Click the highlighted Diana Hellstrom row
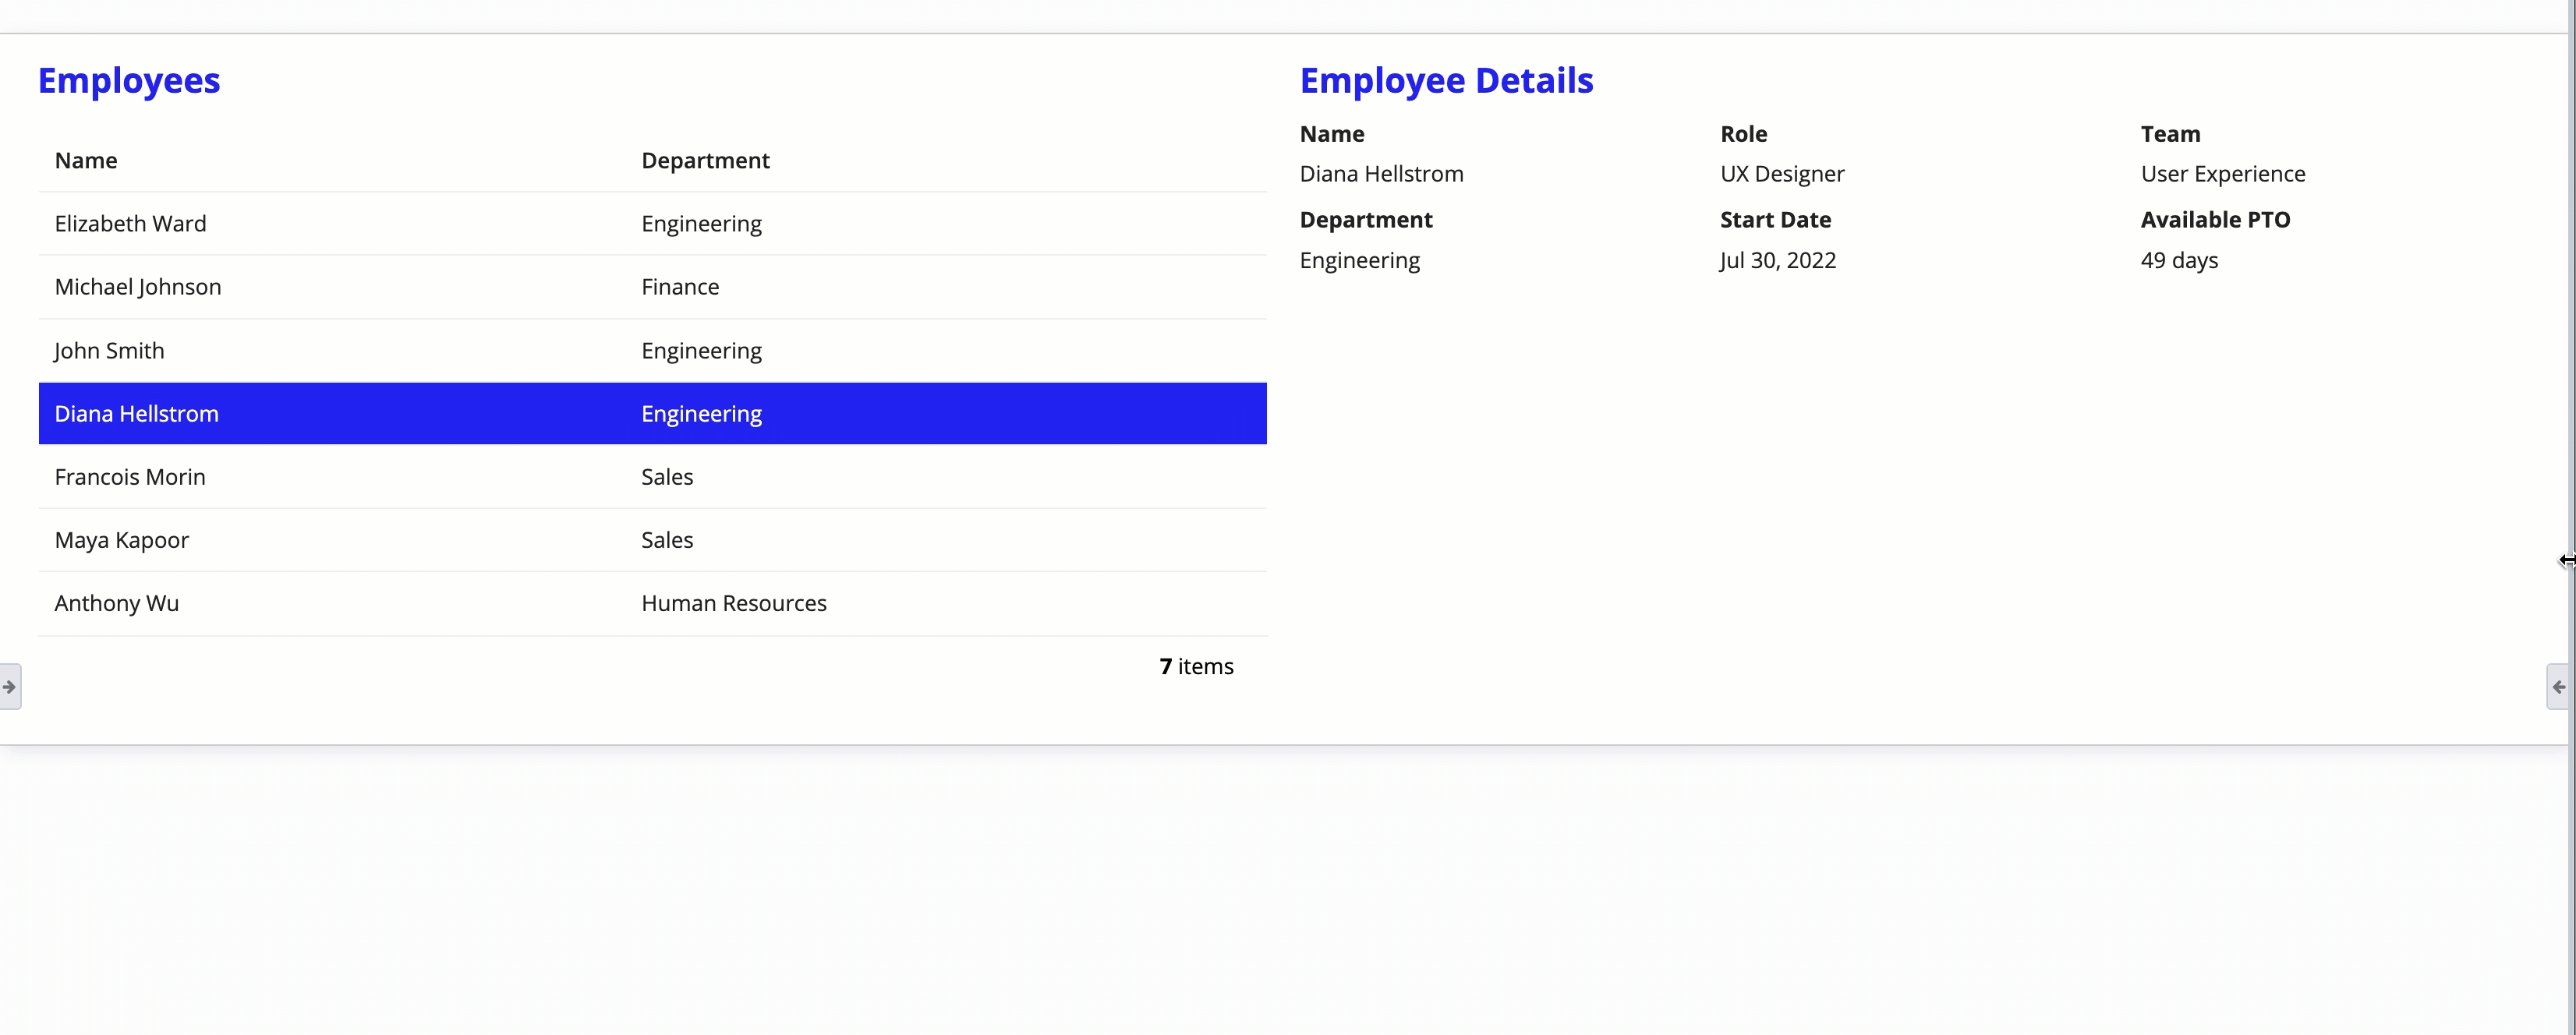Image resolution: width=2576 pixels, height=1035 pixels. pos(652,413)
